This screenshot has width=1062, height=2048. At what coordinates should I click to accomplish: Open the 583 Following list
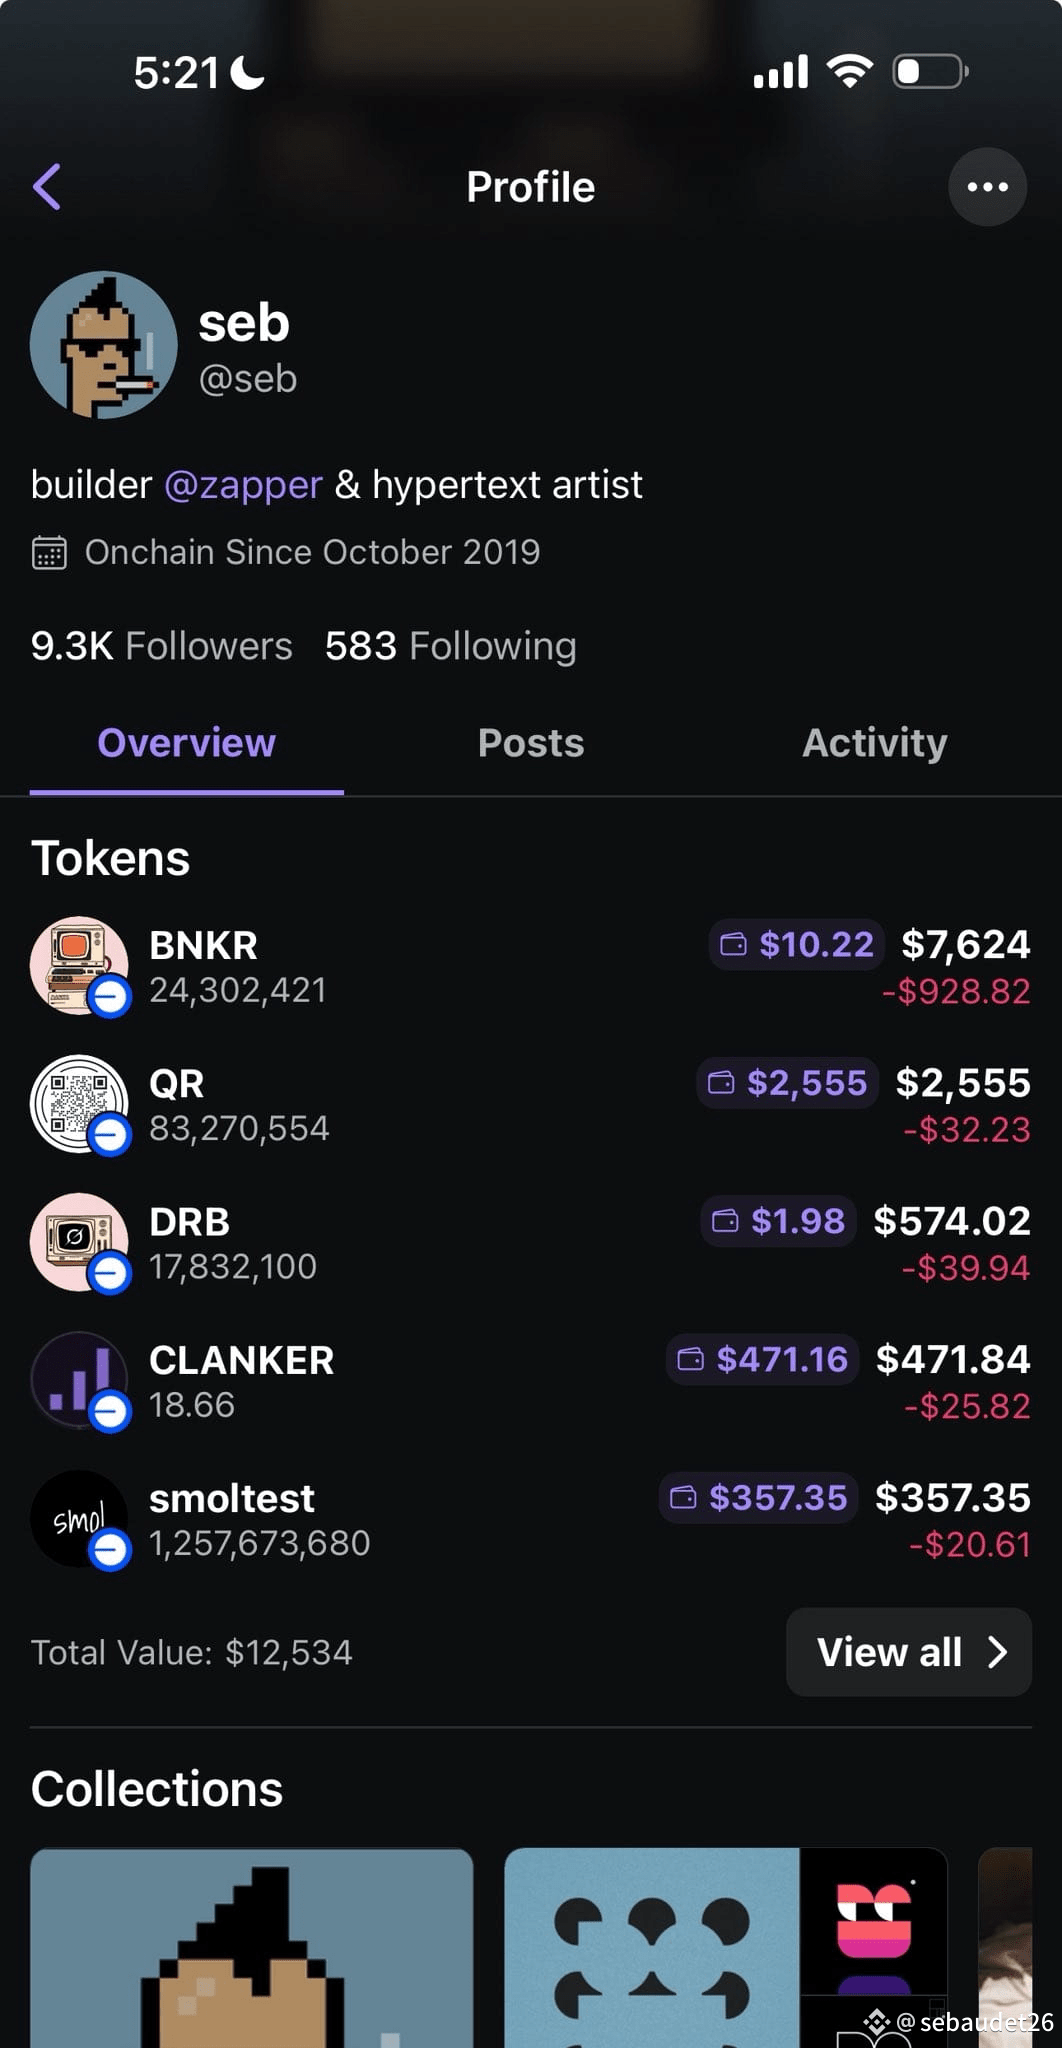coord(451,646)
